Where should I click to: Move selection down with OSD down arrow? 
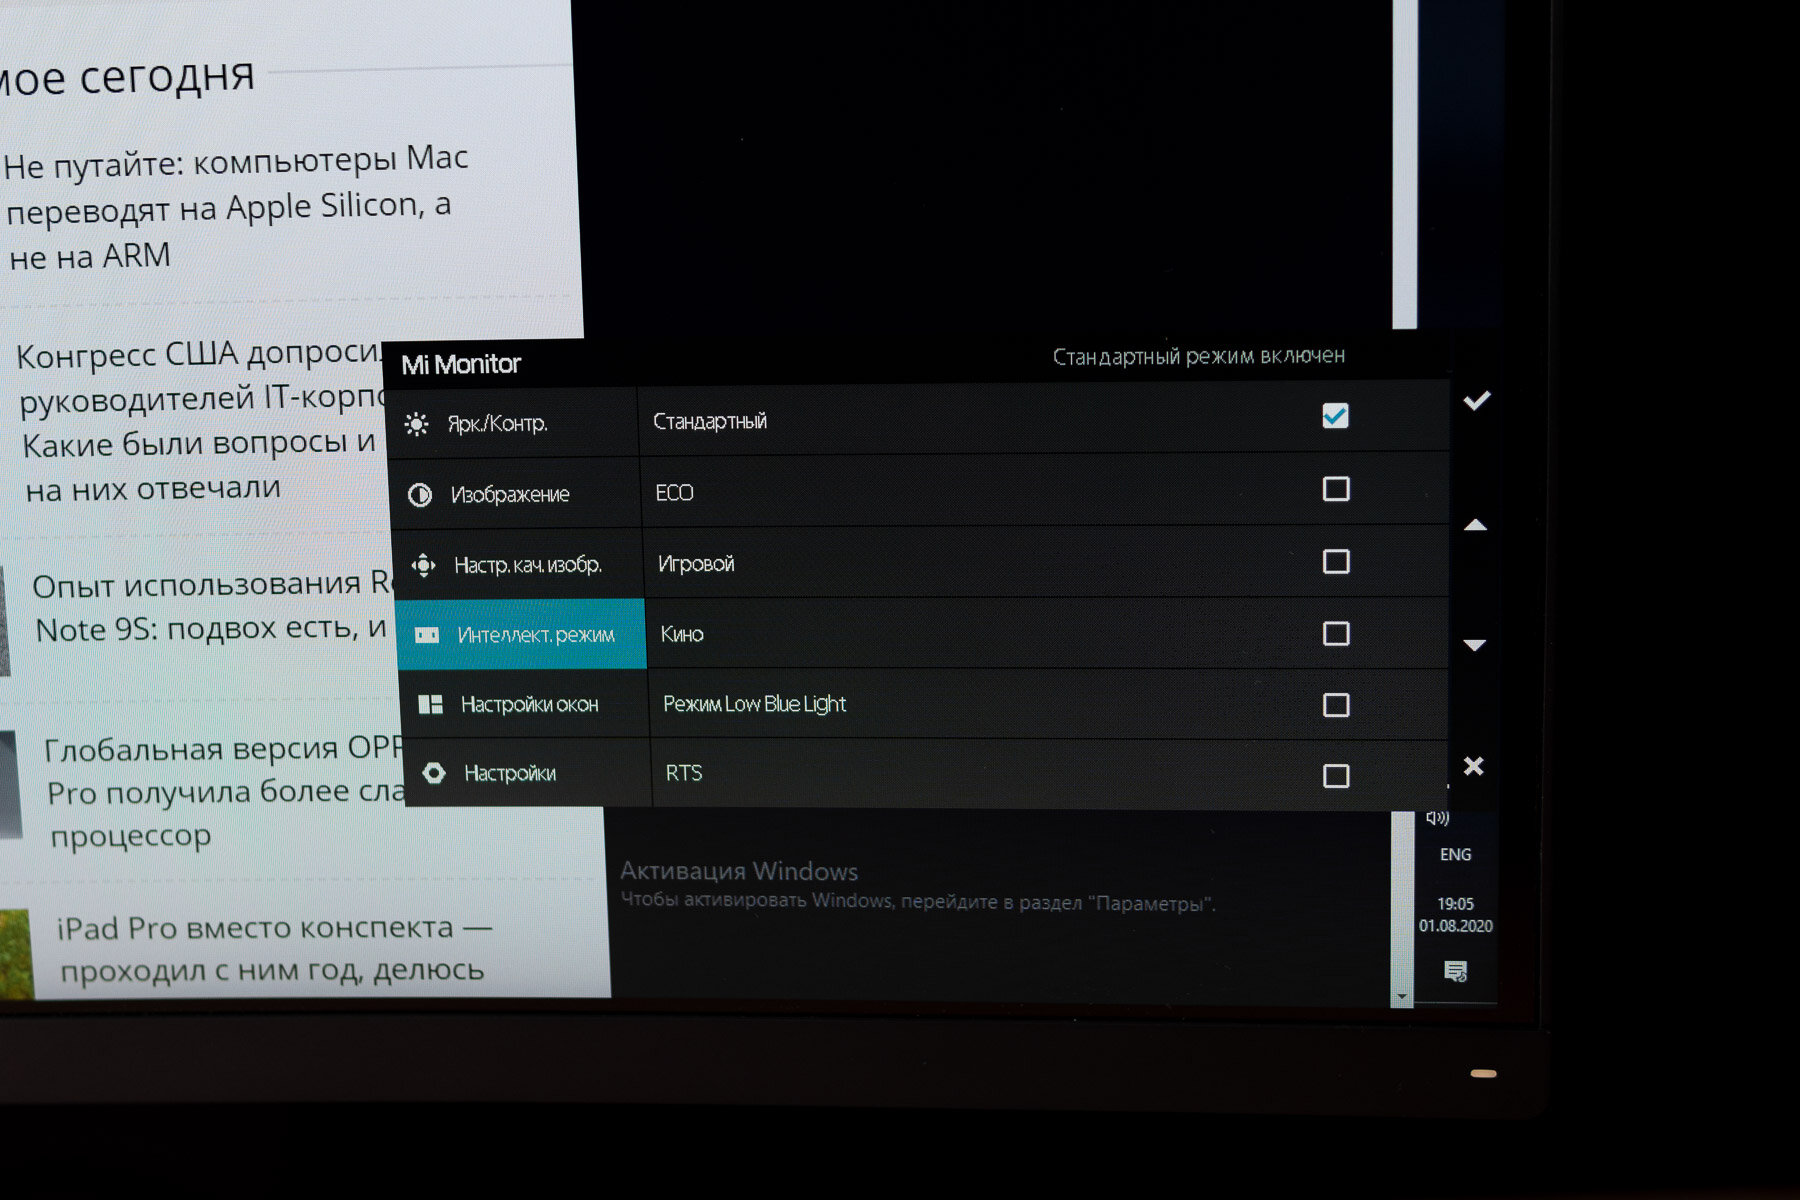tap(1475, 645)
